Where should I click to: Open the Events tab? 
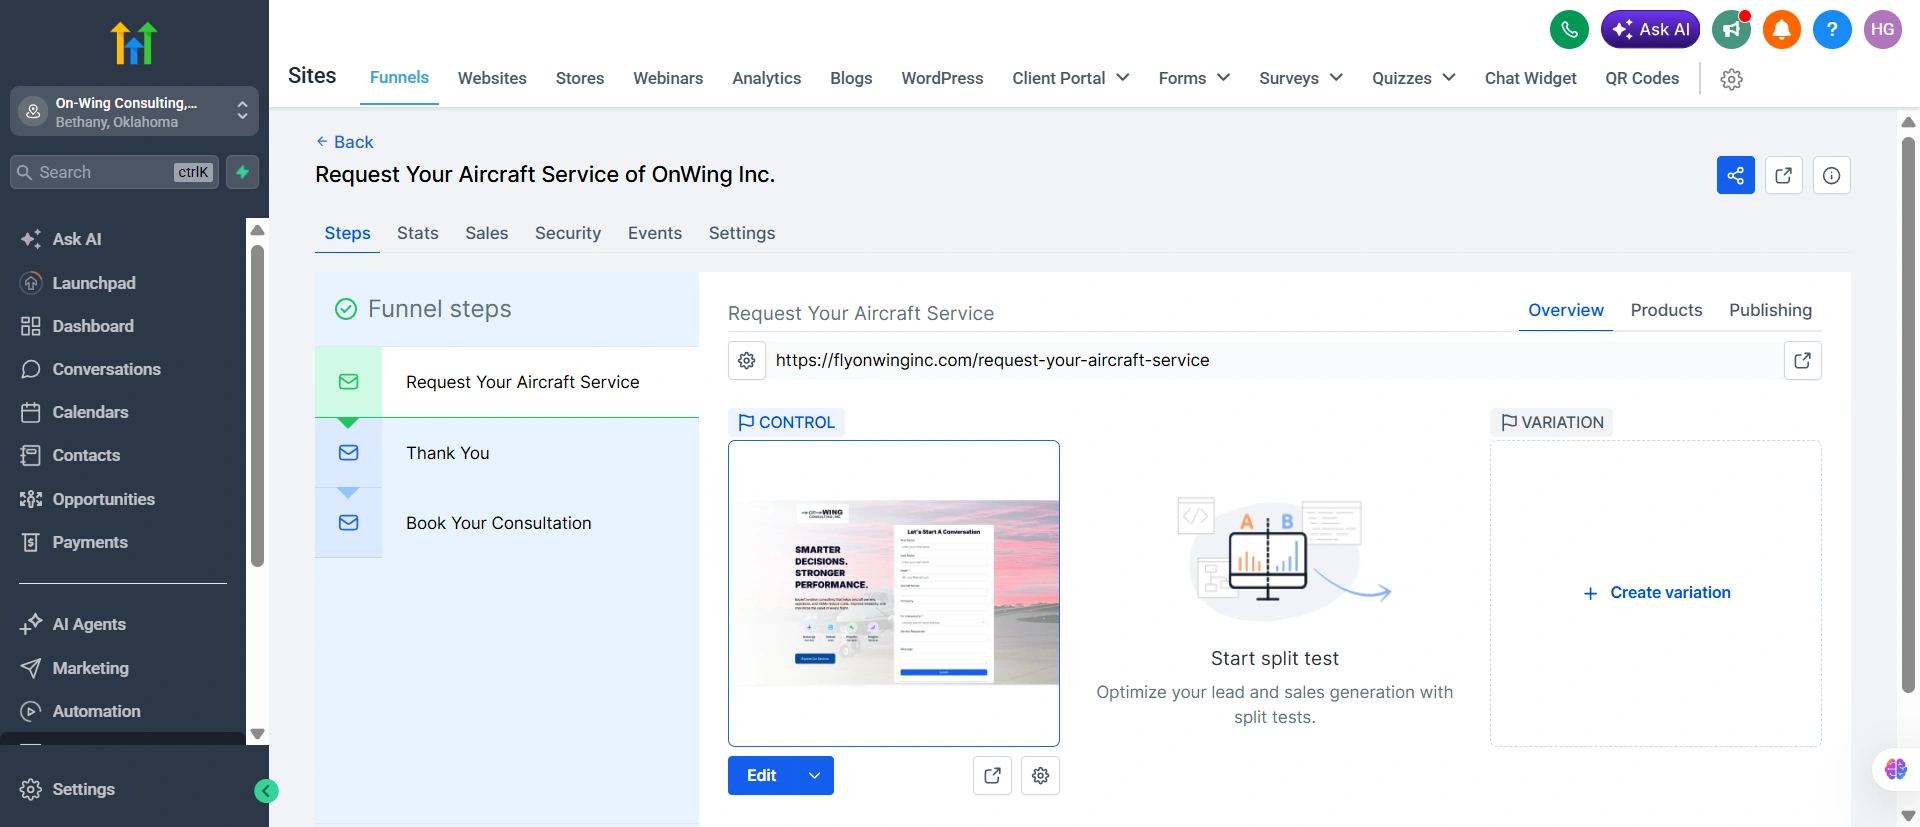point(655,233)
